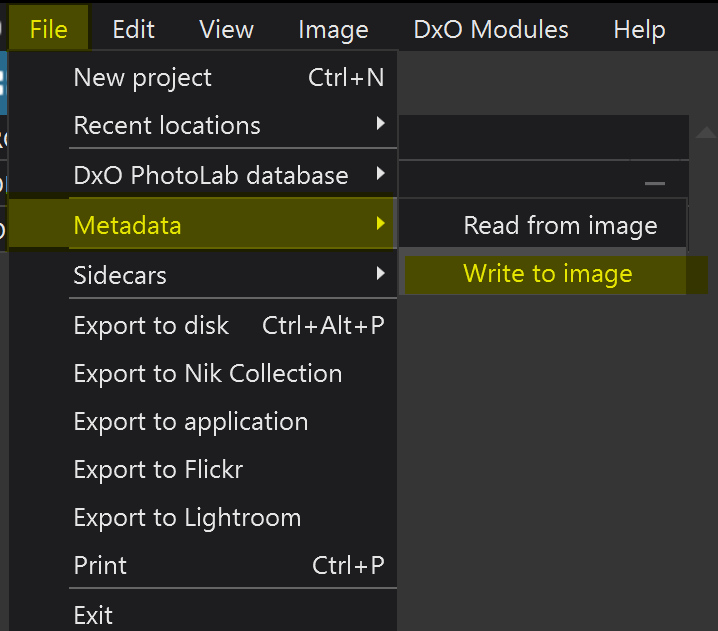Select Export to Nik Collection
Screen dimensions: 718x631
[x=207, y=373]
